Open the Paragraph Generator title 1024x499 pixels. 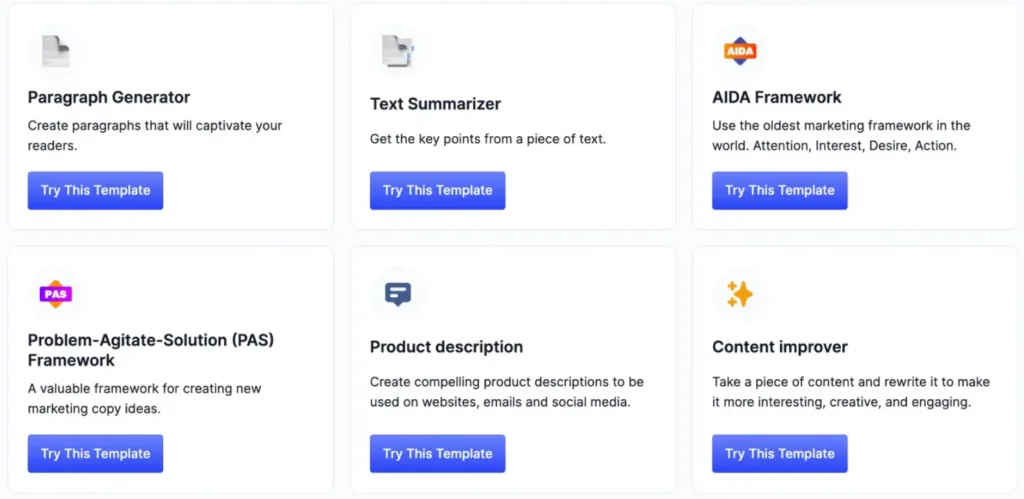[x=109, y=98]
